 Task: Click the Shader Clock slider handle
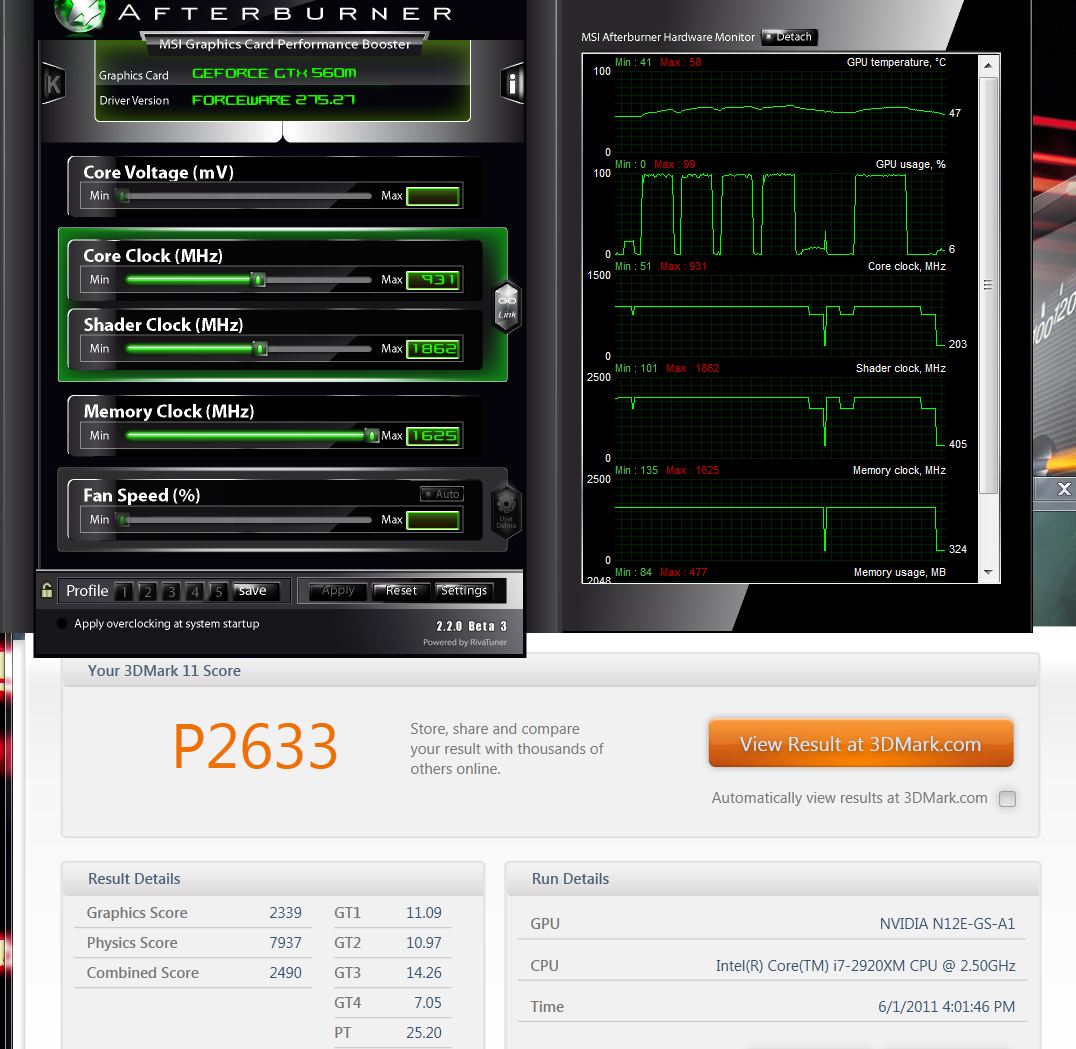click(x=260, y=349)
